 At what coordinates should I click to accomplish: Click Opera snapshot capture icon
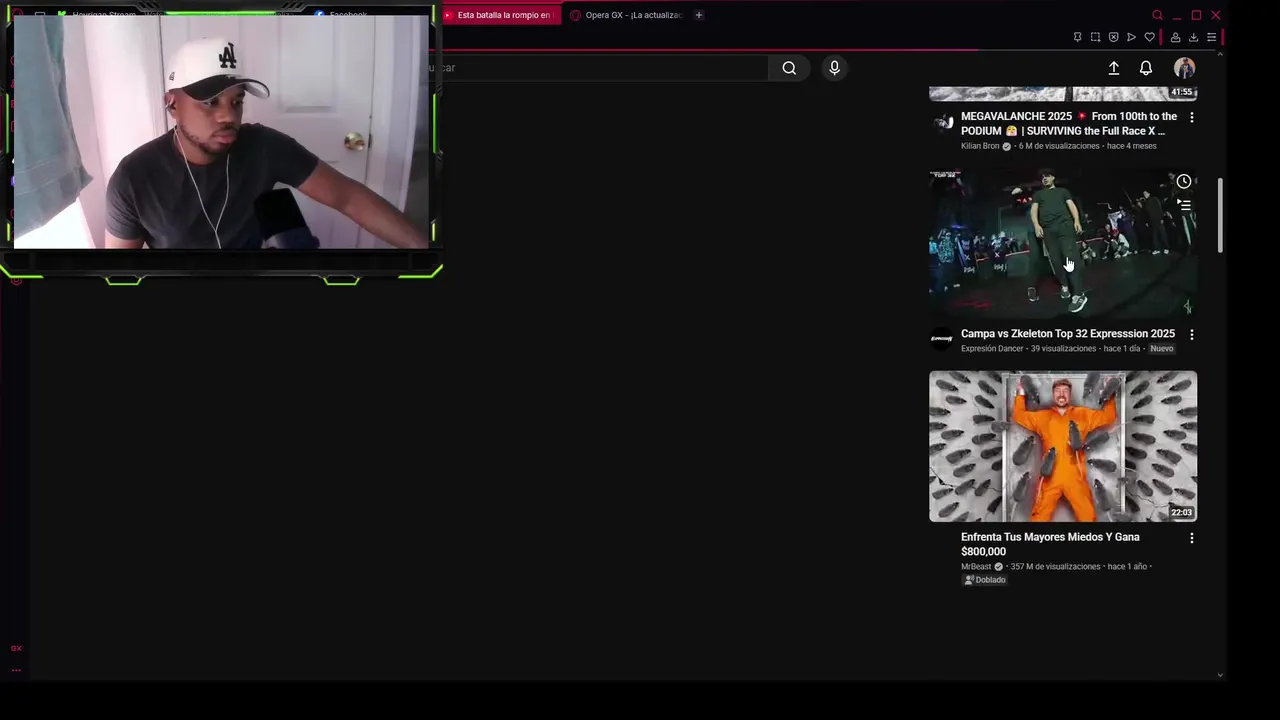(1095, 37)
